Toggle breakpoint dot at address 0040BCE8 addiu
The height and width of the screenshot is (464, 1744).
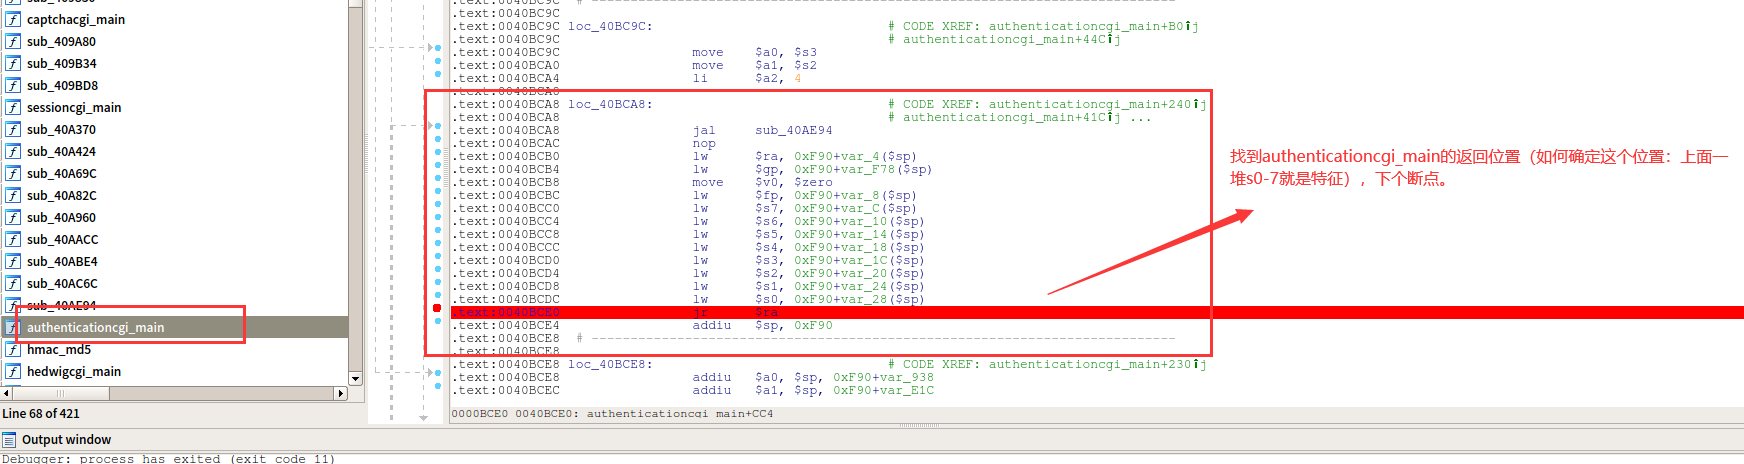(x=438, y=373)
